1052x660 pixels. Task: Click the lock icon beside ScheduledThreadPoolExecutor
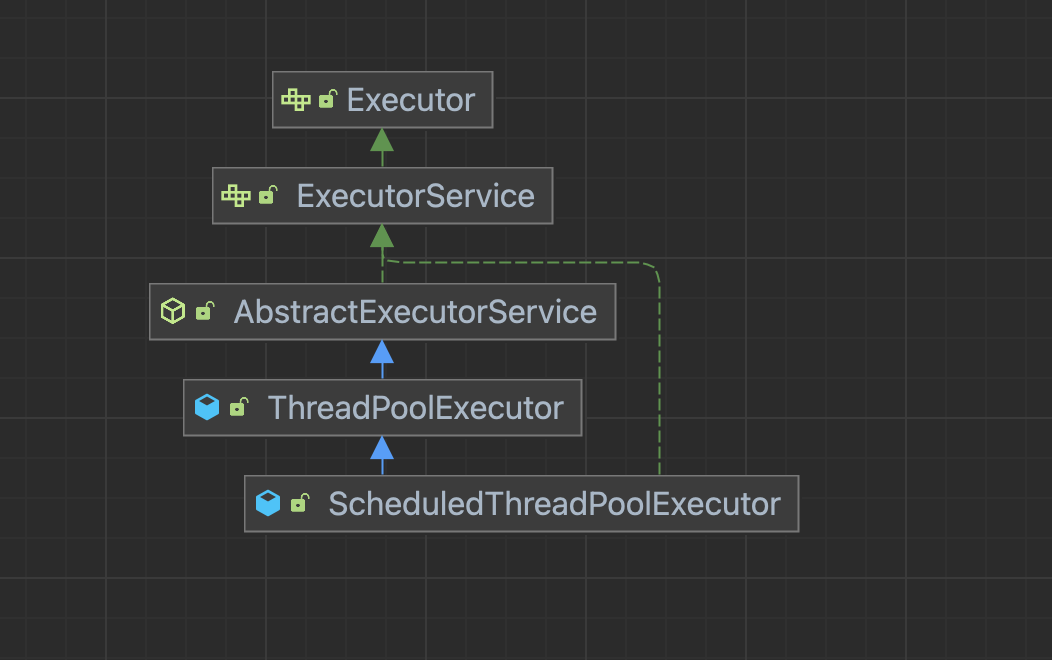(299, 504)
